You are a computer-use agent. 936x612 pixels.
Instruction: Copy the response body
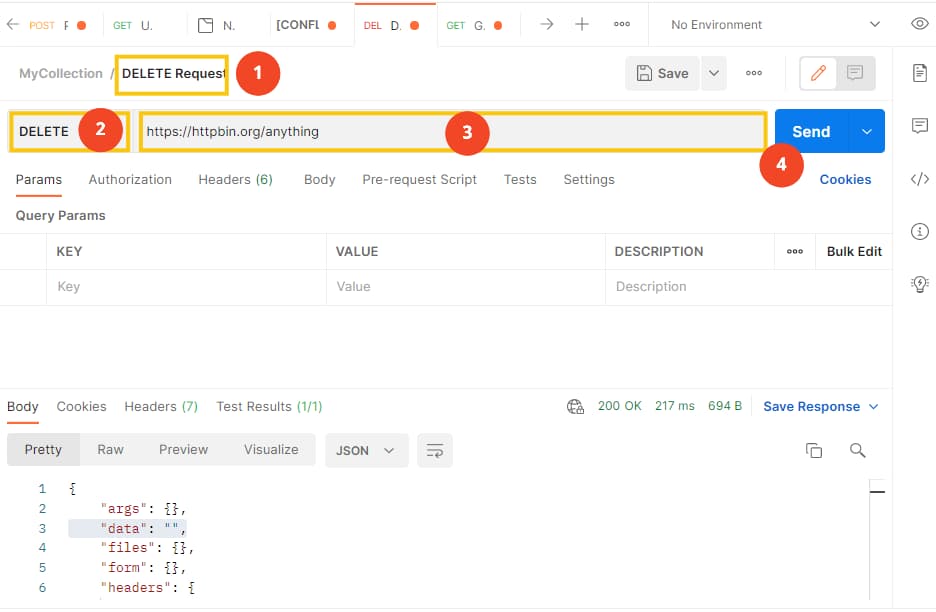[814, 450]
